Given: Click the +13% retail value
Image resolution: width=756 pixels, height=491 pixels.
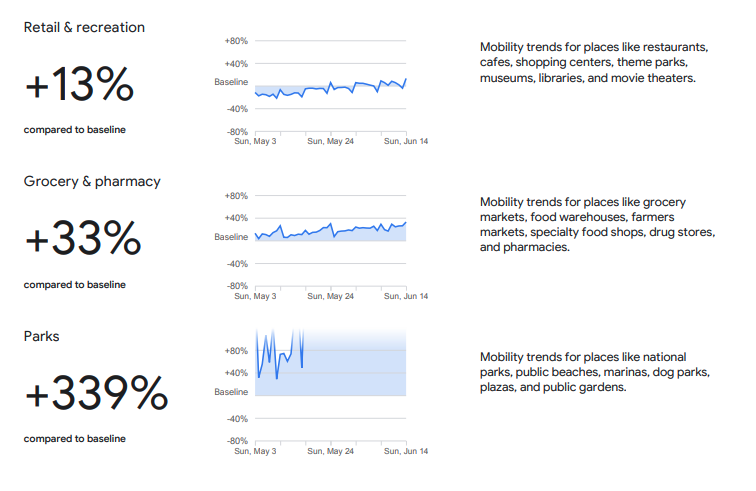Looking at the screenshot, I should pyautogui.click(x=79, y=84).
